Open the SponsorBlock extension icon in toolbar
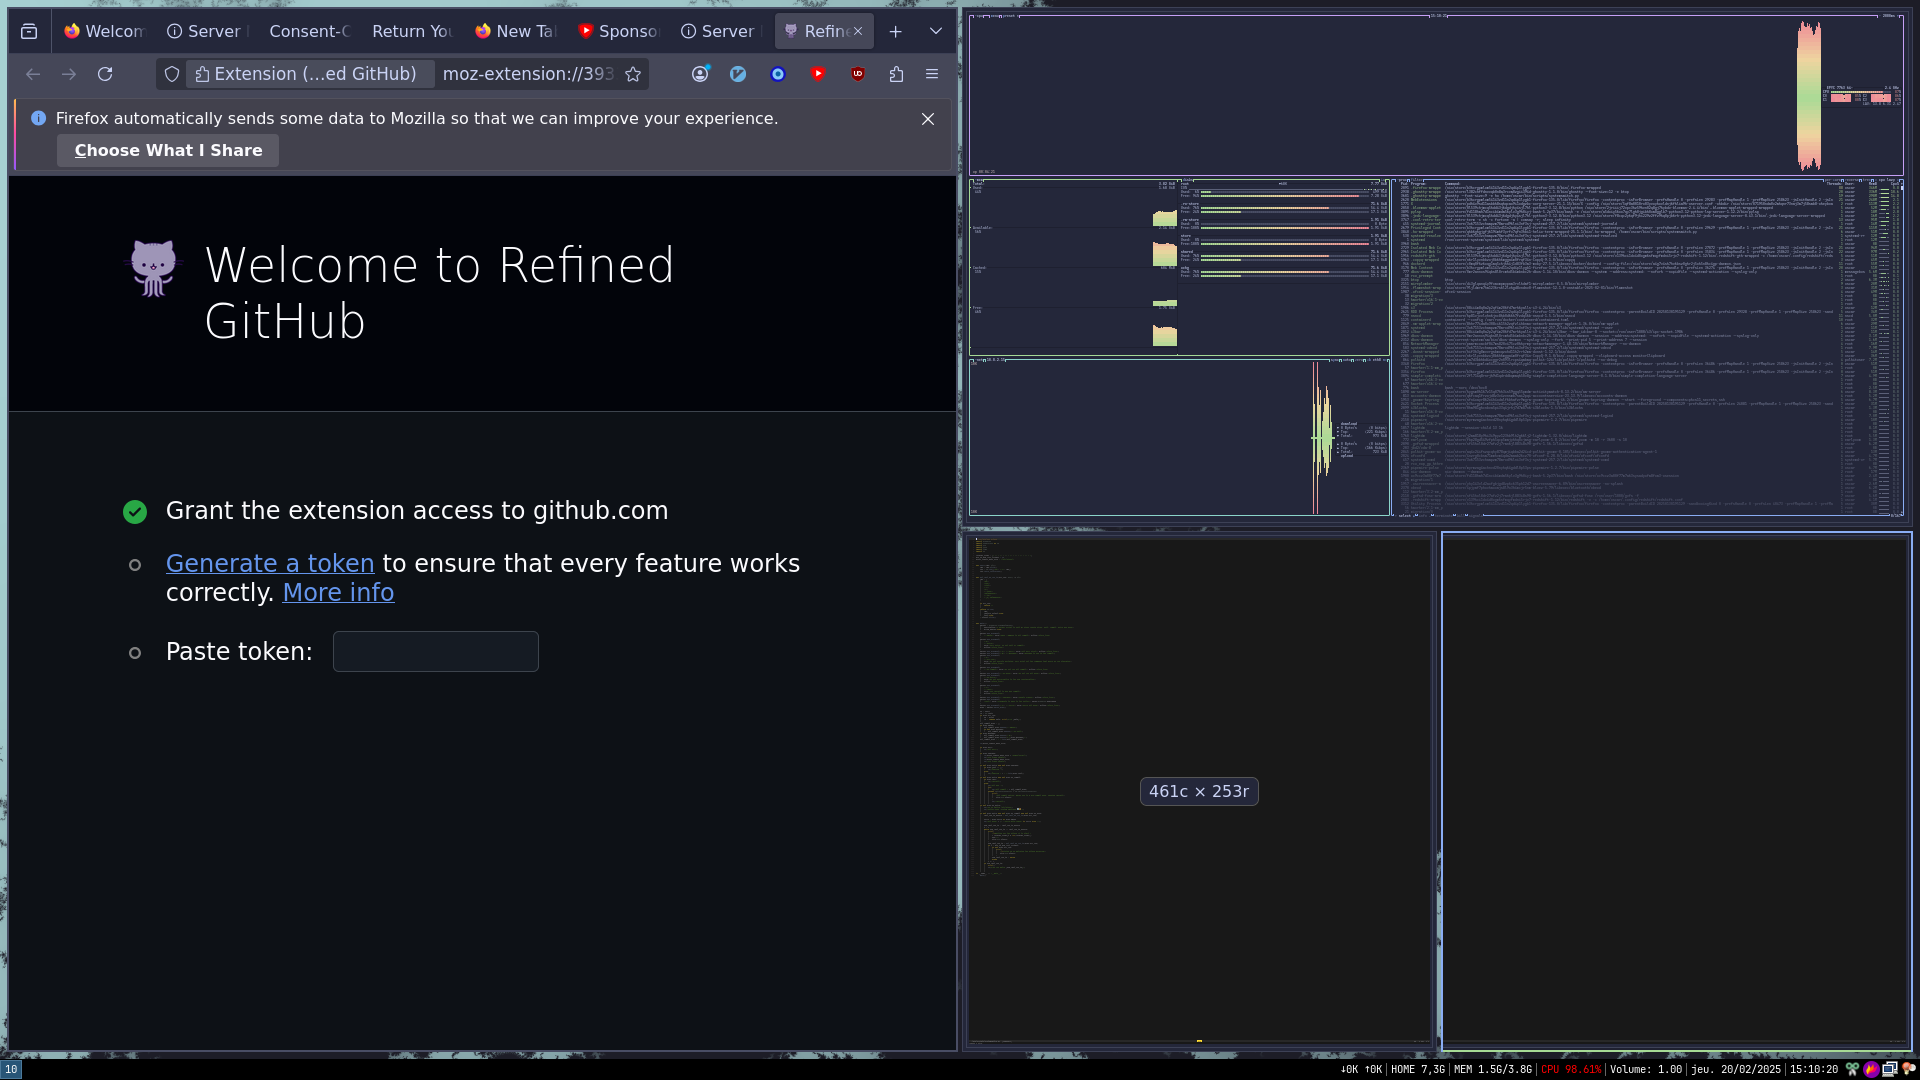 click(818, 74)
